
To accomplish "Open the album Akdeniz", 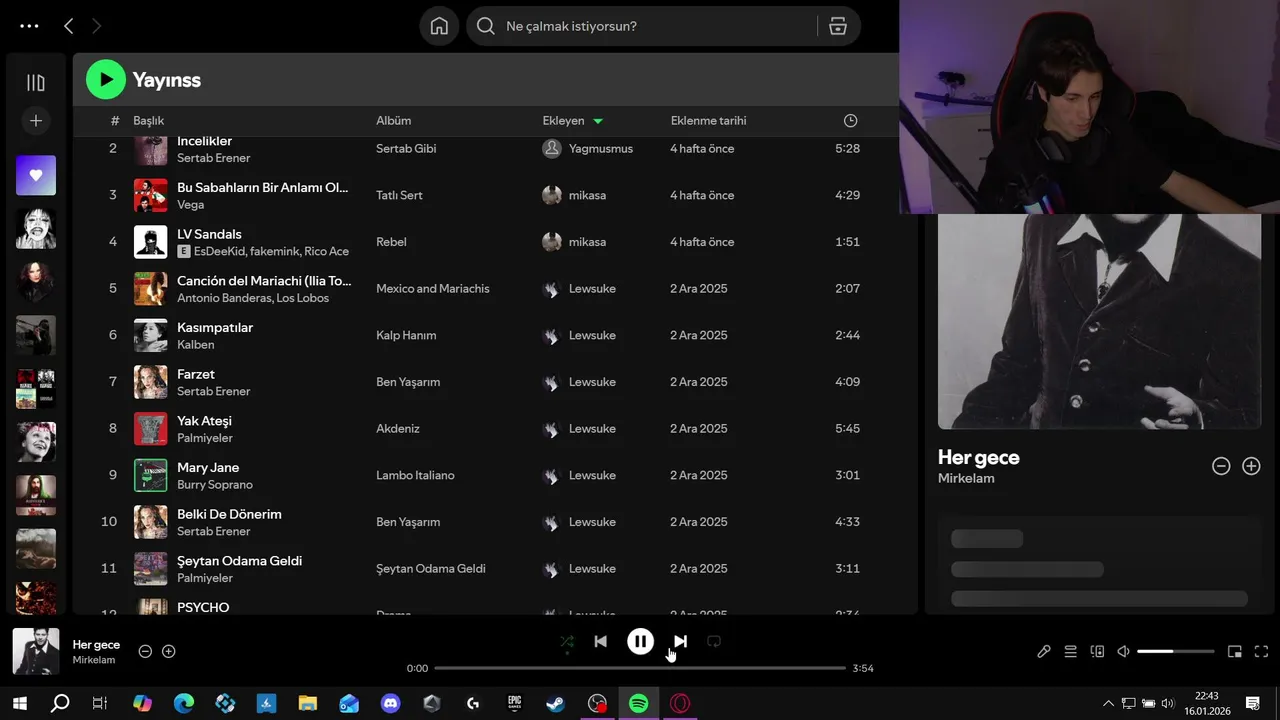I will (398, 429).
